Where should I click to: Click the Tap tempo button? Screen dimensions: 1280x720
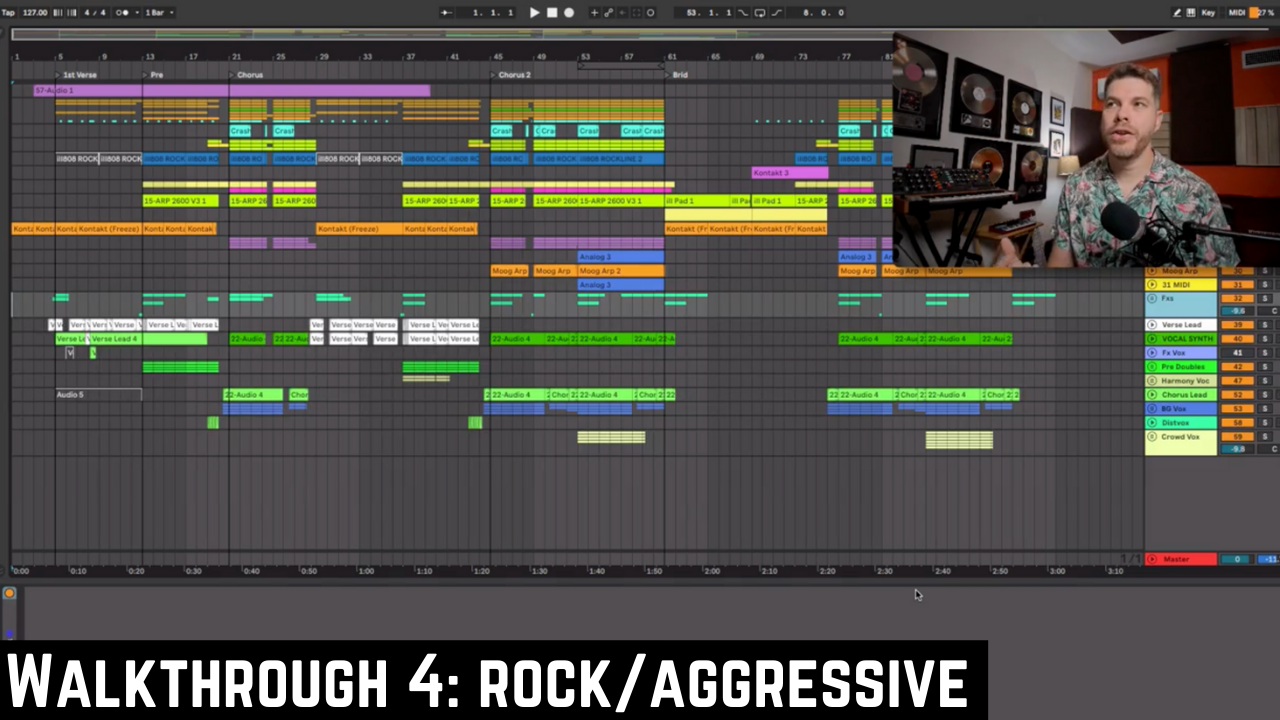click(8, 13)
